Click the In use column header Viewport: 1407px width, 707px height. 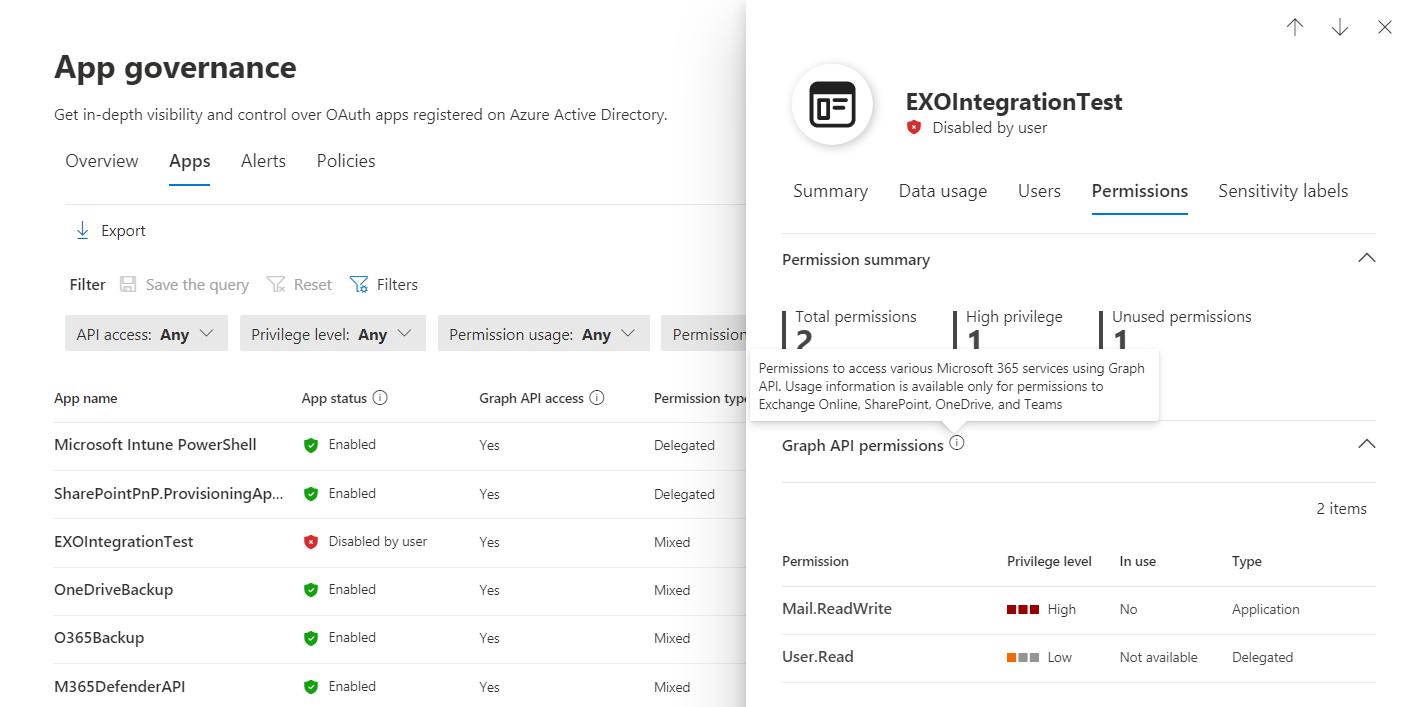[1138, 561]
